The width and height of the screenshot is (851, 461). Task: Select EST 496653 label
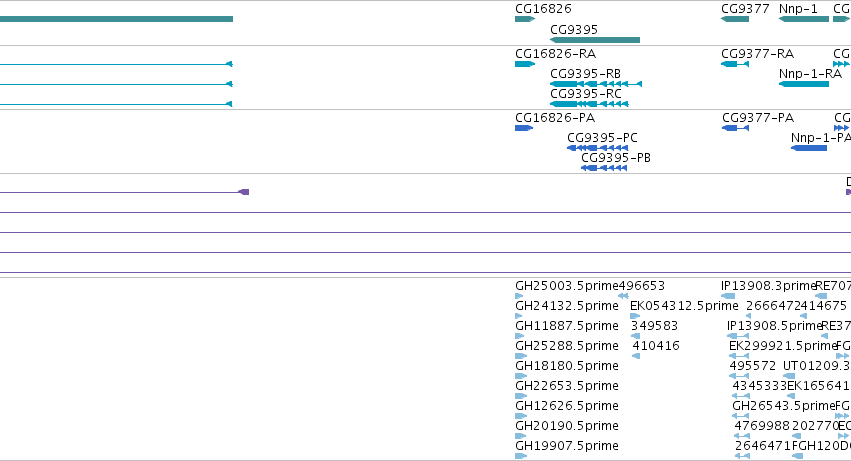[642, 286]
